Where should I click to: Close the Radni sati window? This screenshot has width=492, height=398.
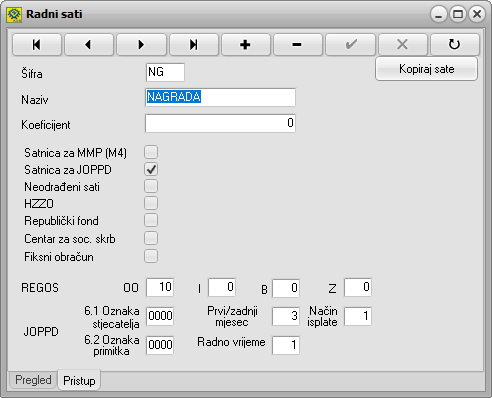click(477, 14)
